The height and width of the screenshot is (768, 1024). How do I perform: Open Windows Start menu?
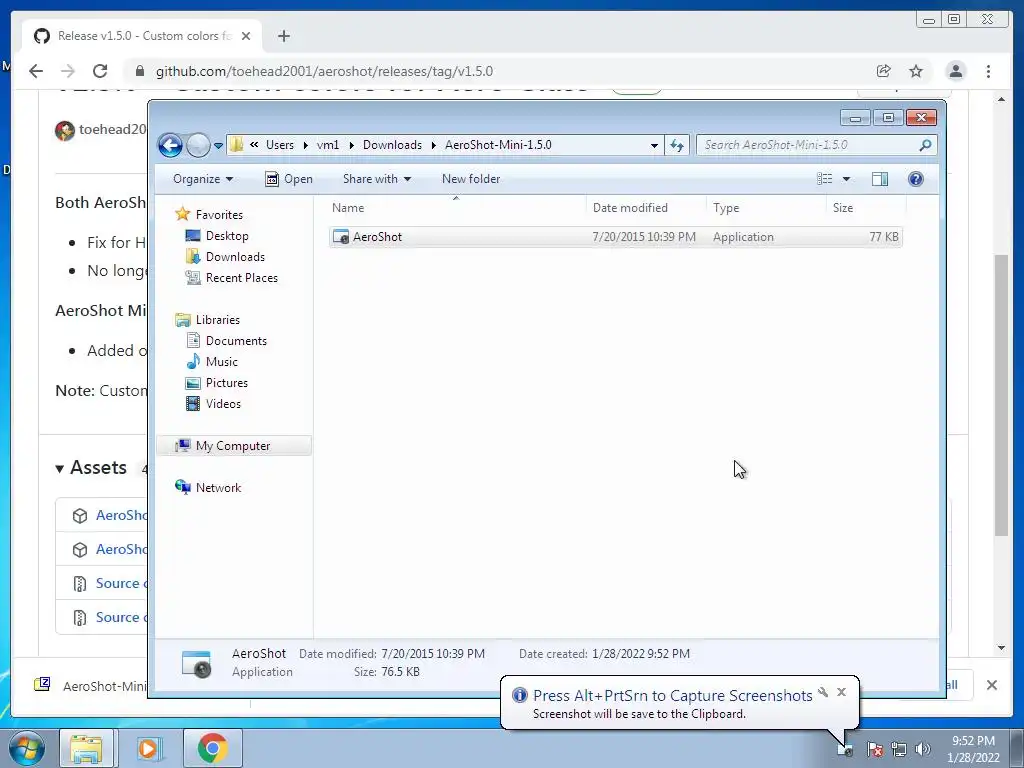point(27,748)
